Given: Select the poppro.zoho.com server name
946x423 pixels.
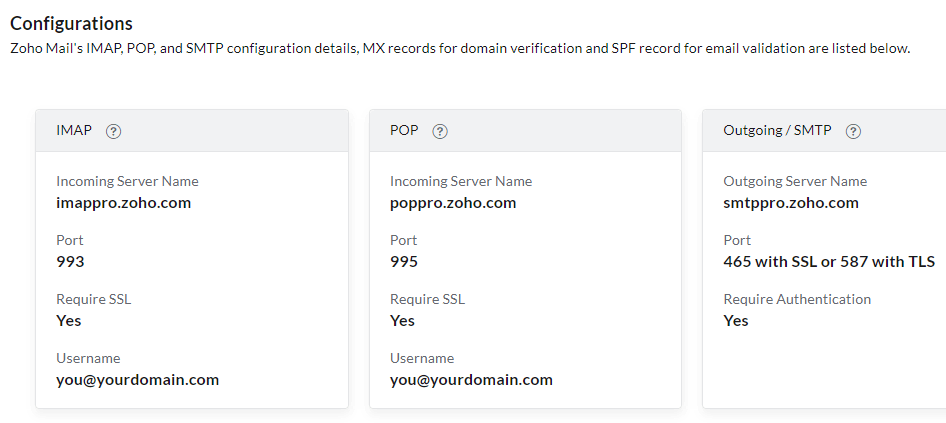Looking at the screenshot, I should point(453,203).
